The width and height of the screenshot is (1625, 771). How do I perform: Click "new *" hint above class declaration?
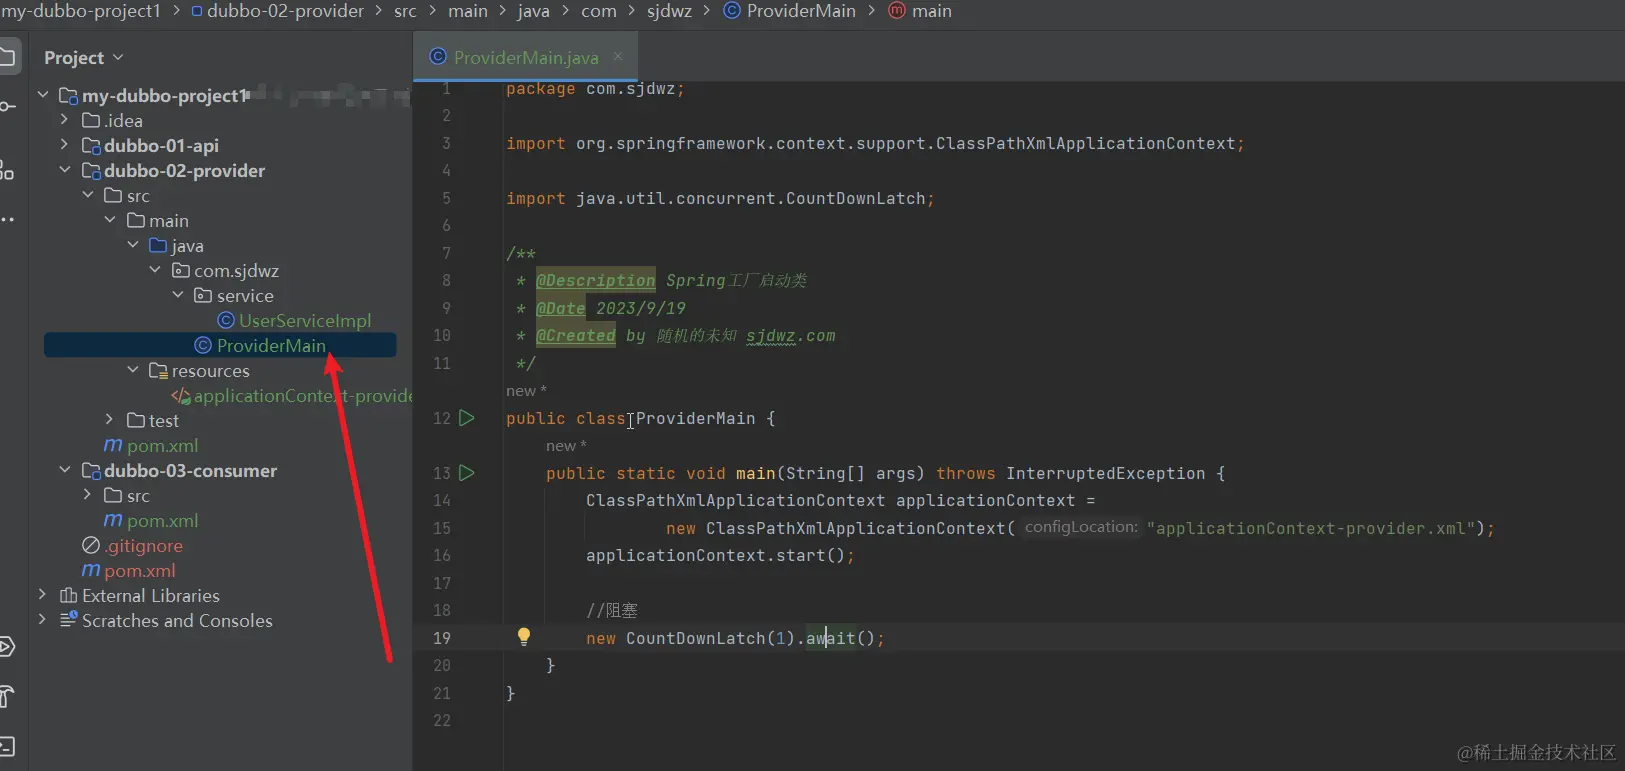[x=526, y=391]
